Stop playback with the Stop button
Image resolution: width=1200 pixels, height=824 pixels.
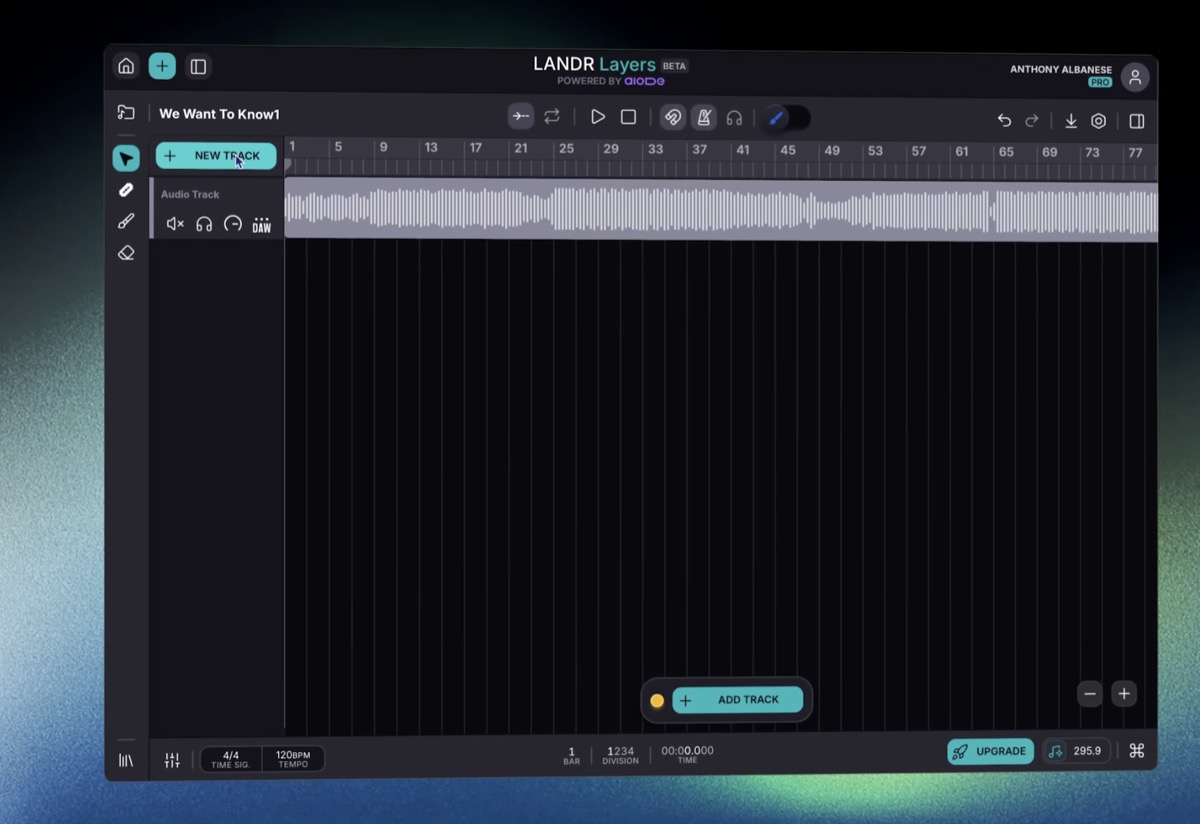tap(628, 117)
